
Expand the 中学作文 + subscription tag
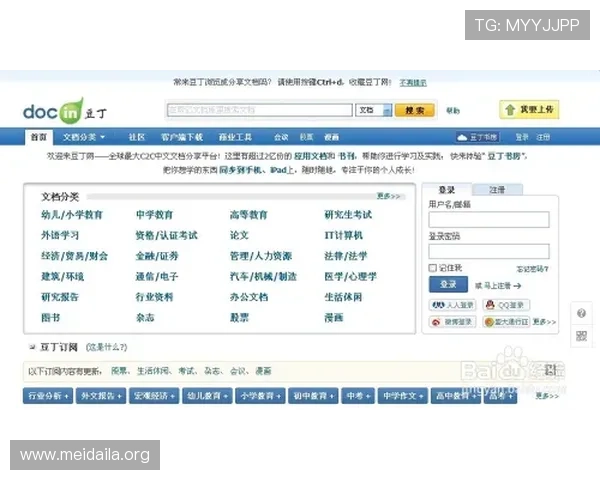tap(403, 396)
